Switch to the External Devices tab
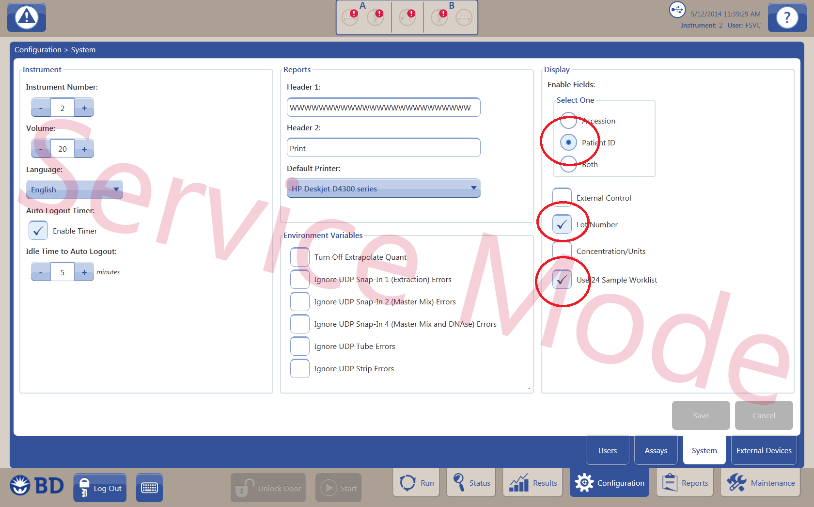The height and width of the screenshot is (507, 814). tap(764, 450)
